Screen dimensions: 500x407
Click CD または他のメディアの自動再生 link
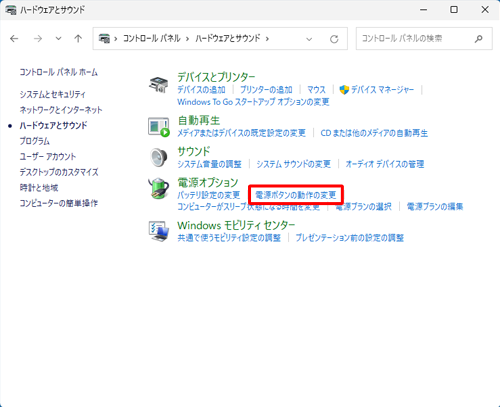tap(374, 133)
